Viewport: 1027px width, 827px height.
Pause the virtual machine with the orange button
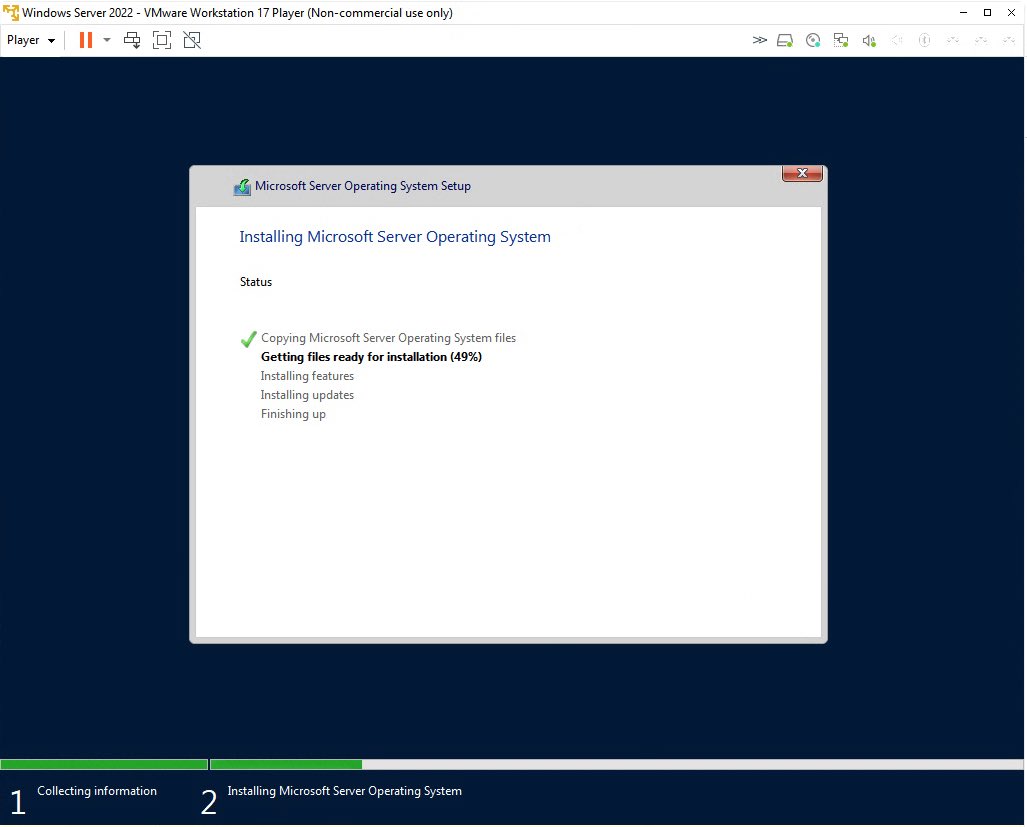tap(86, 40)
